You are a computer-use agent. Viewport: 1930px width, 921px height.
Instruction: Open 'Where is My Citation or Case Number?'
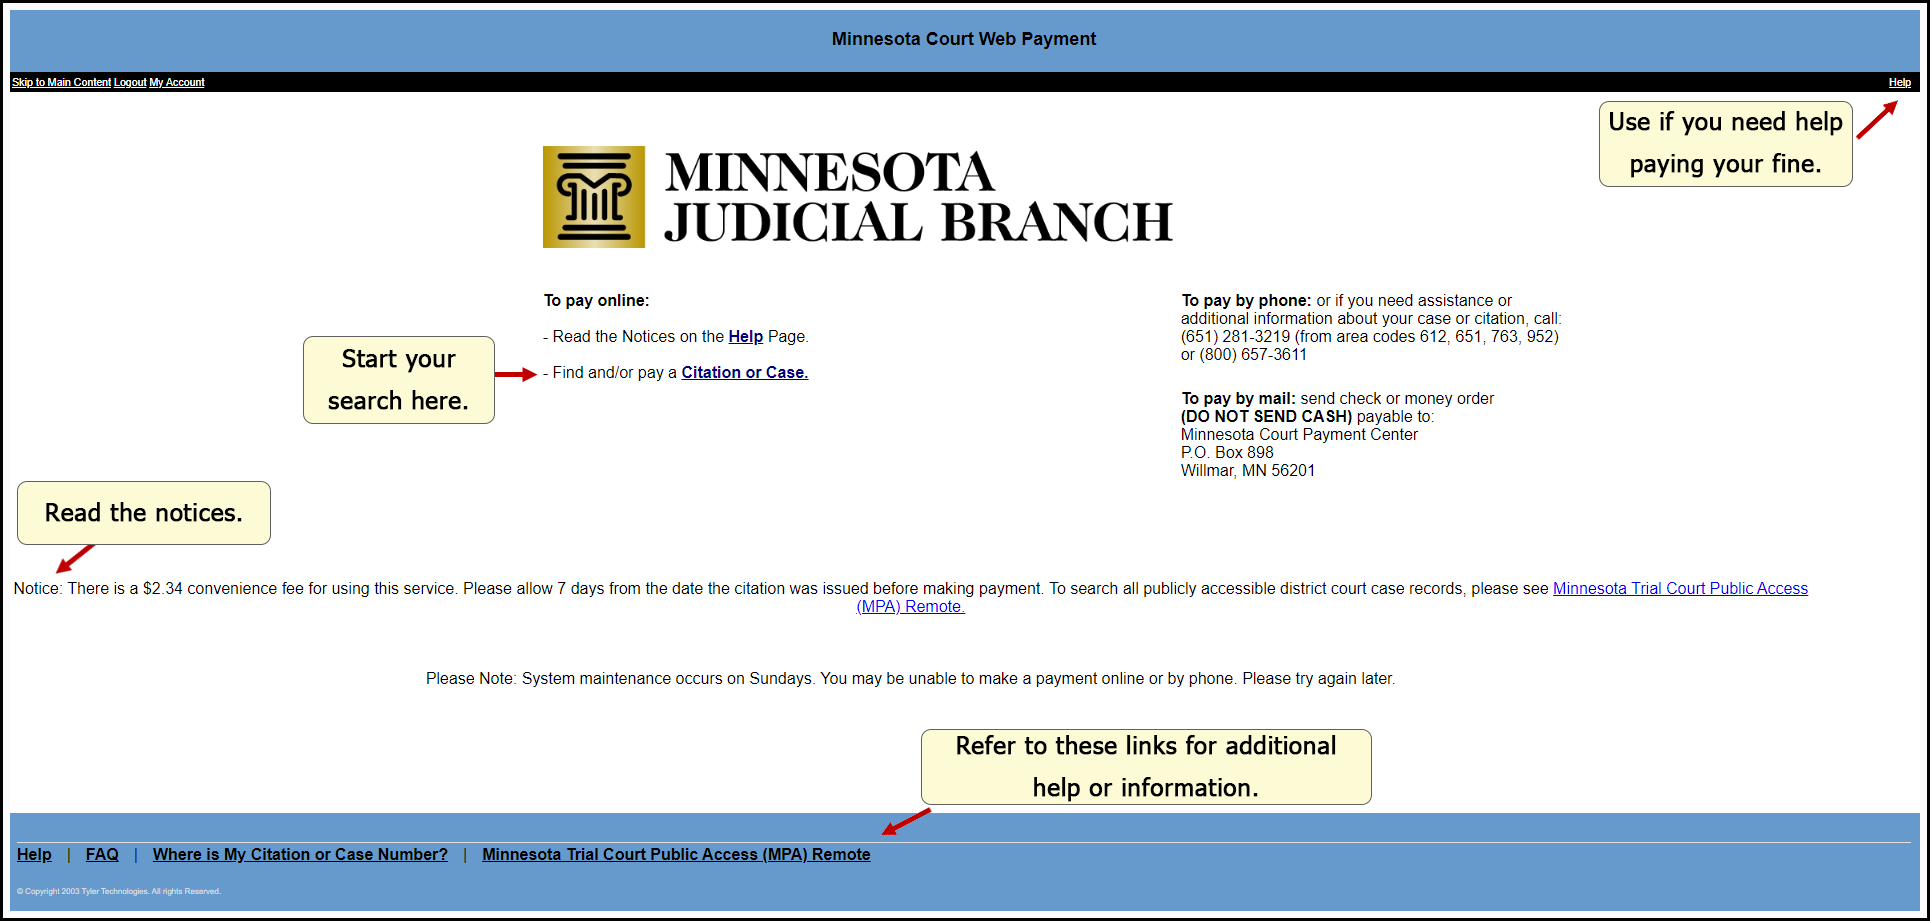pyautogui.click(x=300, y=854)
